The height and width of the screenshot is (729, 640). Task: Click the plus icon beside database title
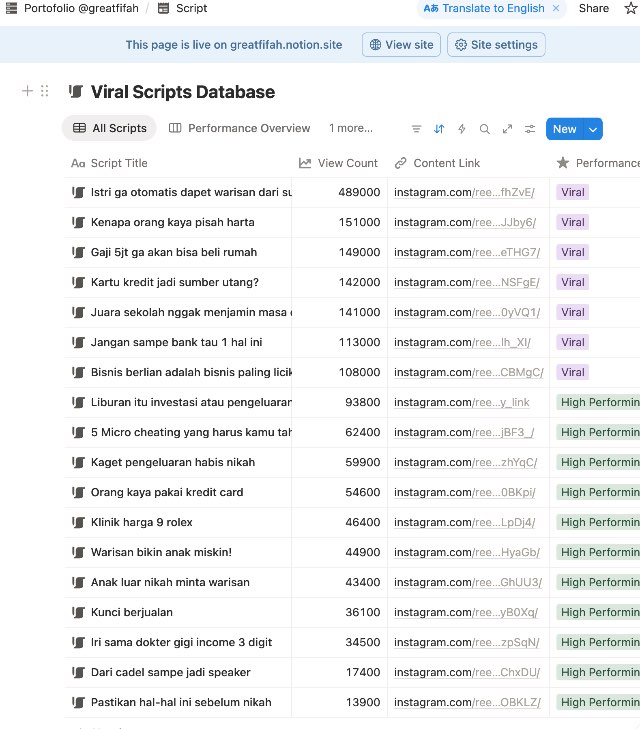[x=27, y=91]
